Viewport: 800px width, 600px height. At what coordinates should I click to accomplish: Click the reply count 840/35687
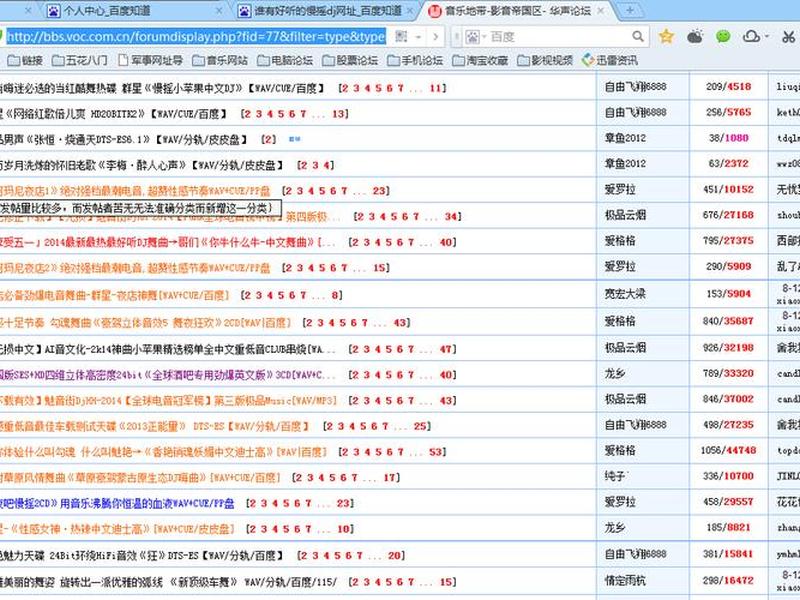click(x=729, y=321)
